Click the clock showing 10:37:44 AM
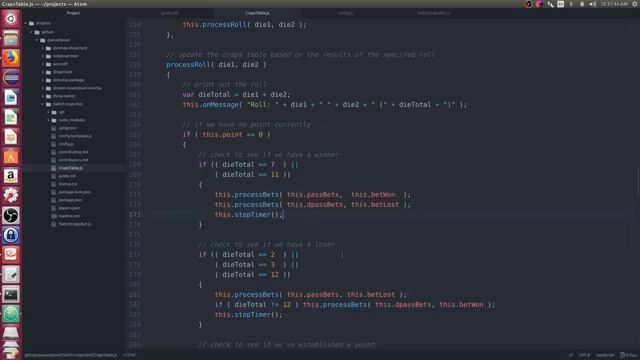Image resolution: width=640 pixels, height=360 pixels. pos(614,4)
